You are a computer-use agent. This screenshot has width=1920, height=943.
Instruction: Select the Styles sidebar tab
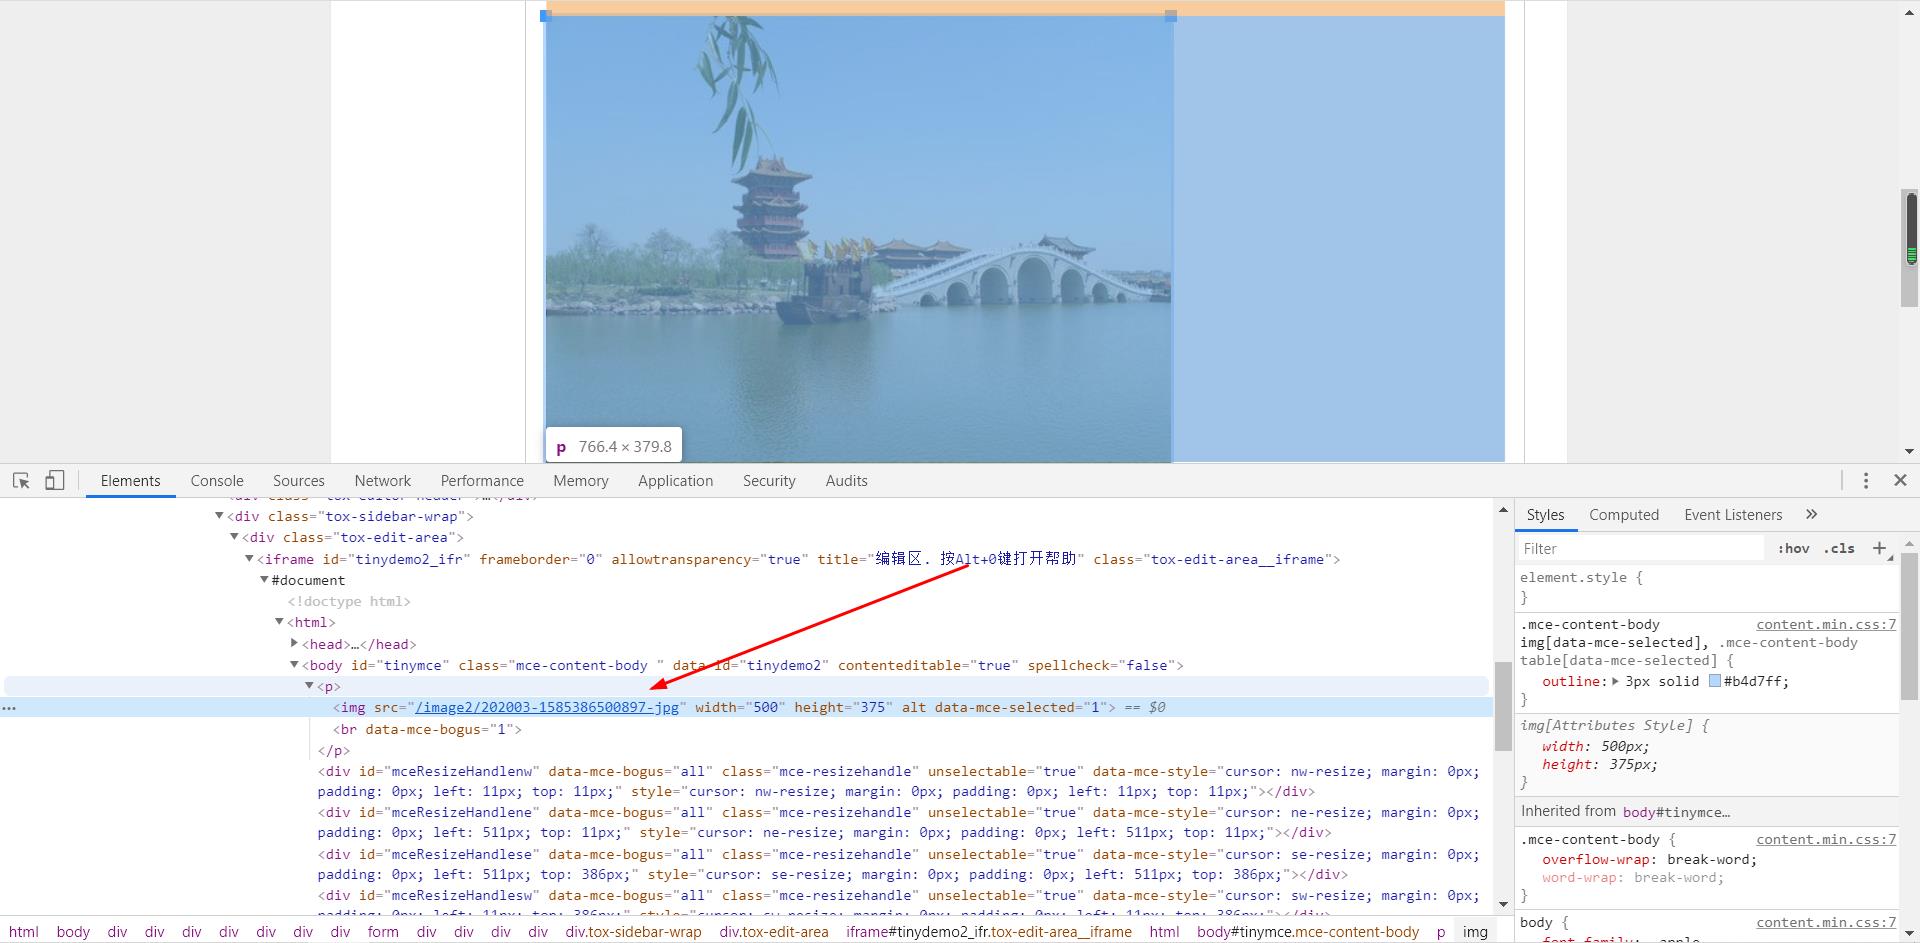coord(1545,515)
